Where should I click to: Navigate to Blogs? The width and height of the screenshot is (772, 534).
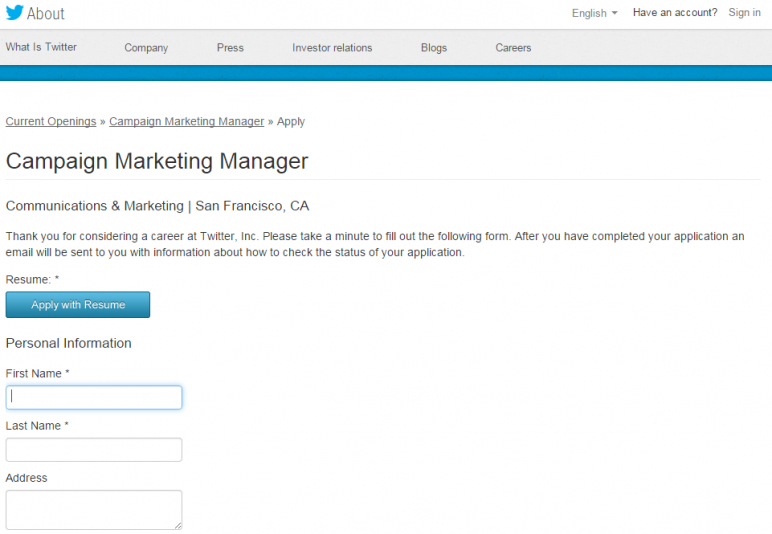(x=434, y=48)
